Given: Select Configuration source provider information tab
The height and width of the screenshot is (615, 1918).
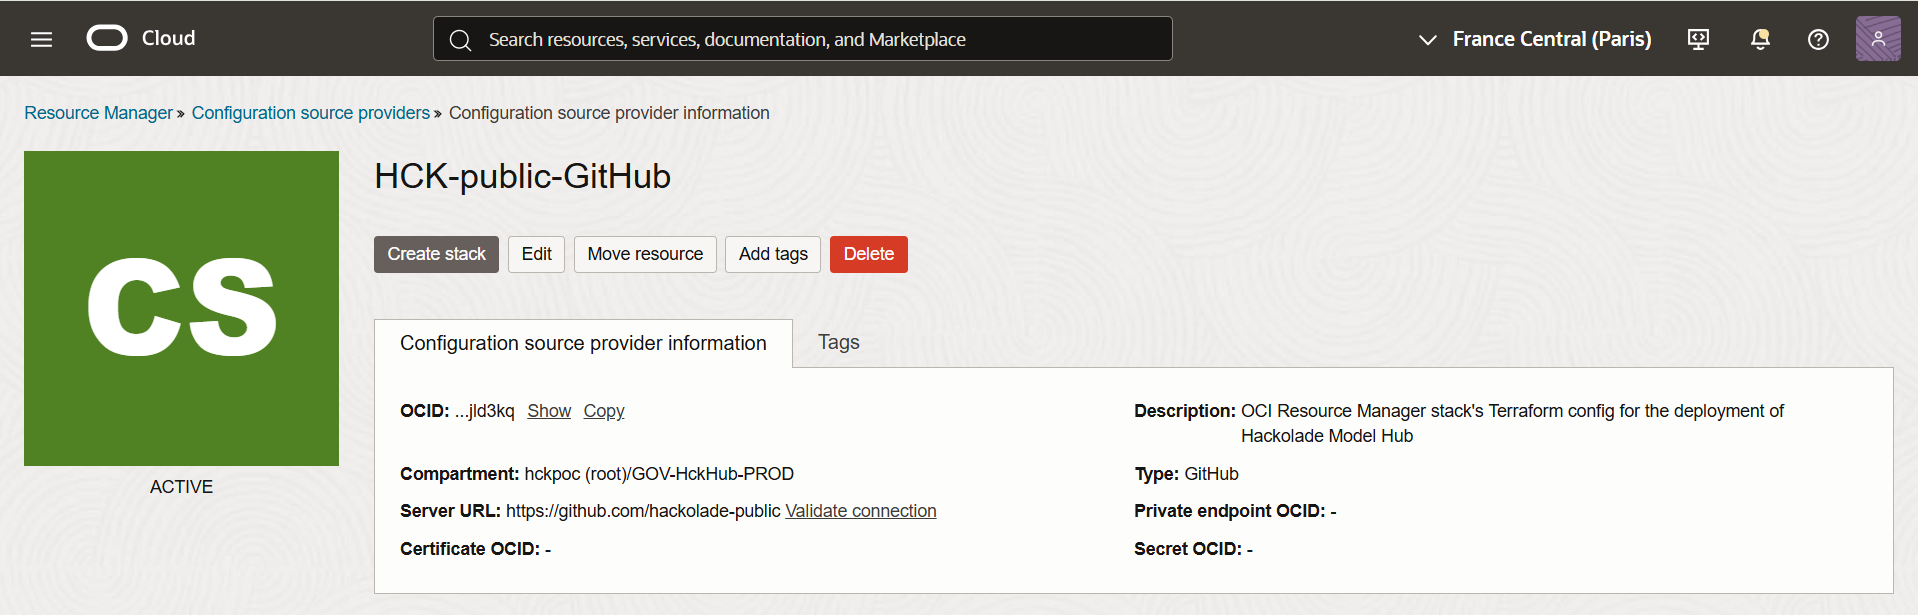Looking at the screenshot, I should pyautogui.click(x=583, y=343).
